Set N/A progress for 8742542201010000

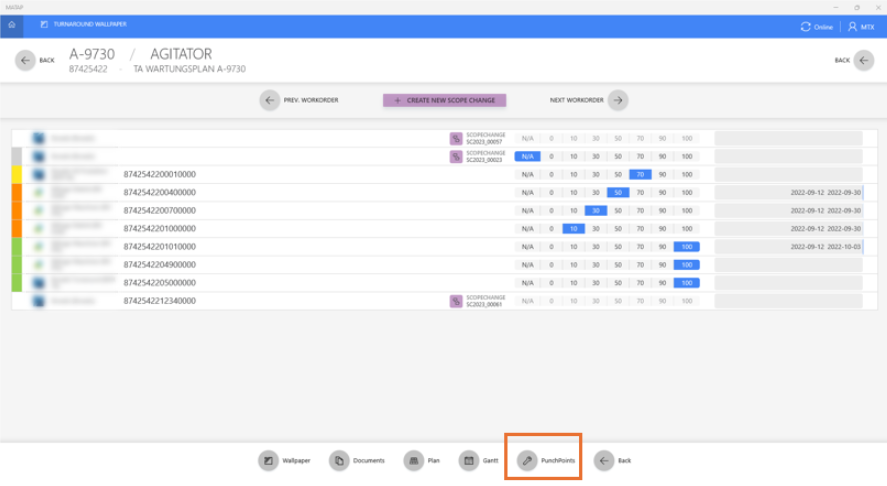click(x=527, y=246)
